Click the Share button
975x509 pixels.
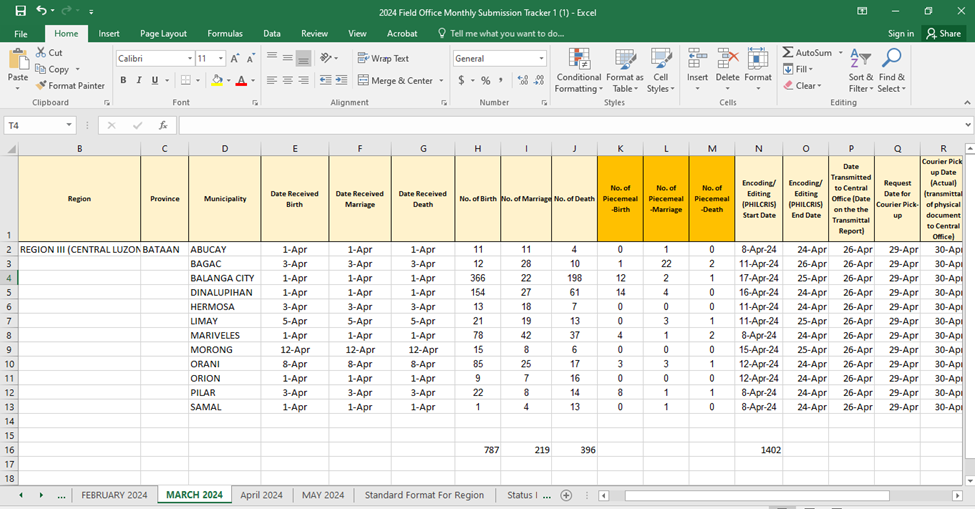point(943,33)
